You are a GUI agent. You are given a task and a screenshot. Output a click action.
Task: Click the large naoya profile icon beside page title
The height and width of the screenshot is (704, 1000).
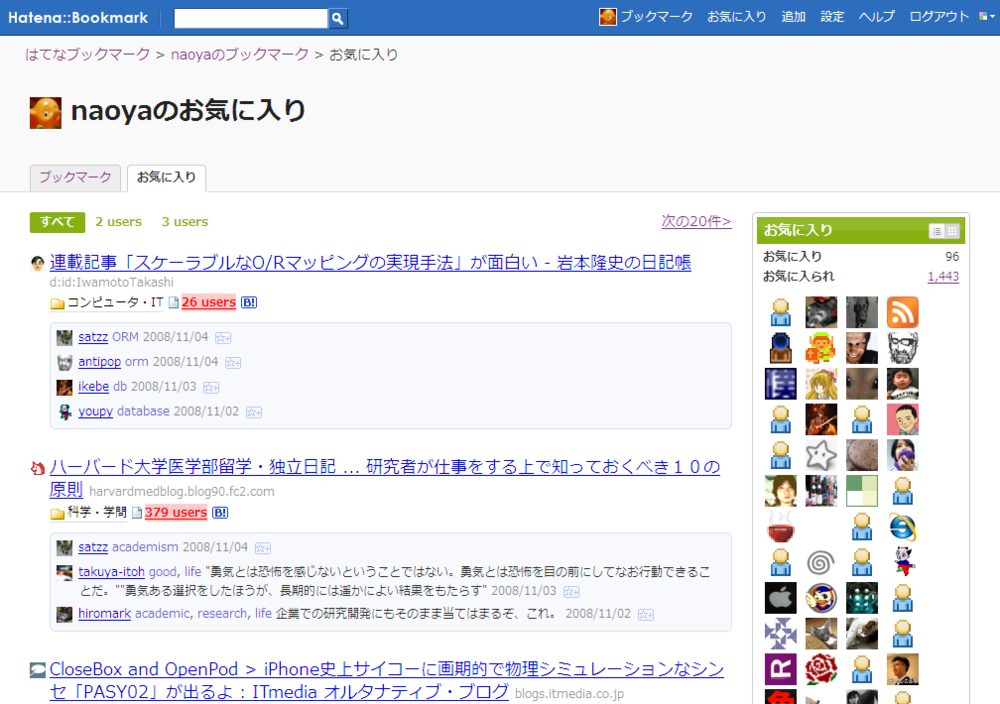tap(46, 113)
